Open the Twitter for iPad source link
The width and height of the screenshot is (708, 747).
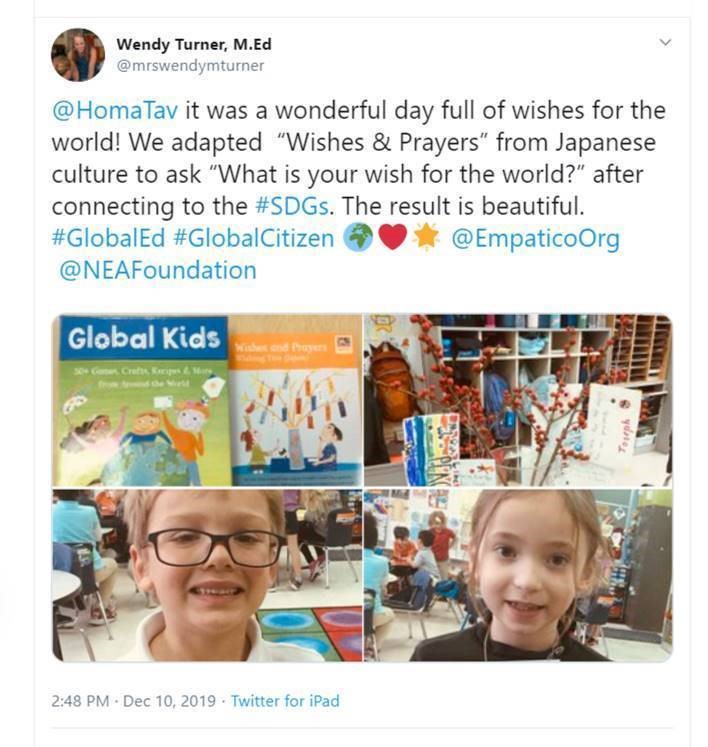pos(285,701)
